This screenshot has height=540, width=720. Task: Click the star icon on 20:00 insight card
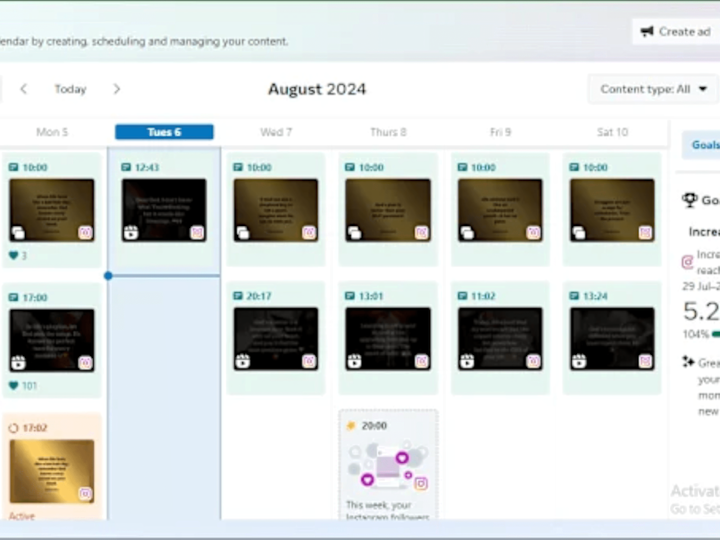click(x=351, y=426)
